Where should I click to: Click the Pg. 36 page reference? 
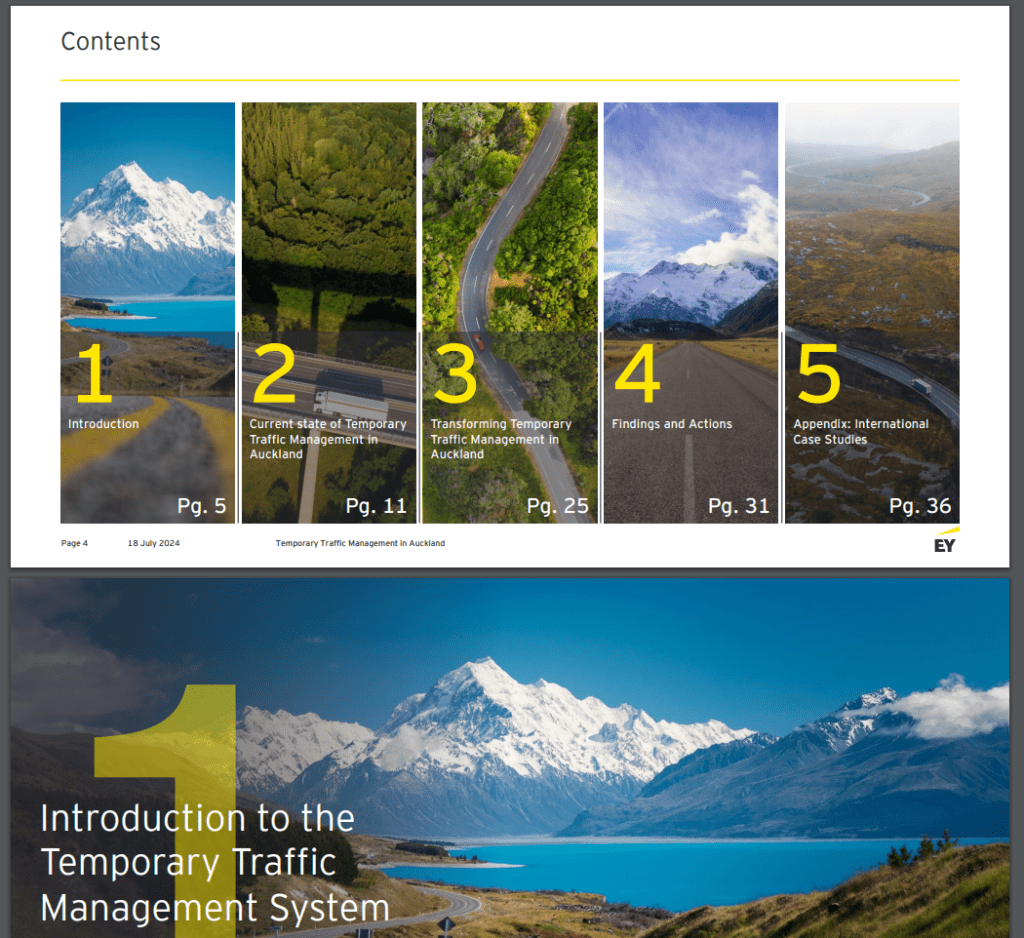(x=920, y=506)
